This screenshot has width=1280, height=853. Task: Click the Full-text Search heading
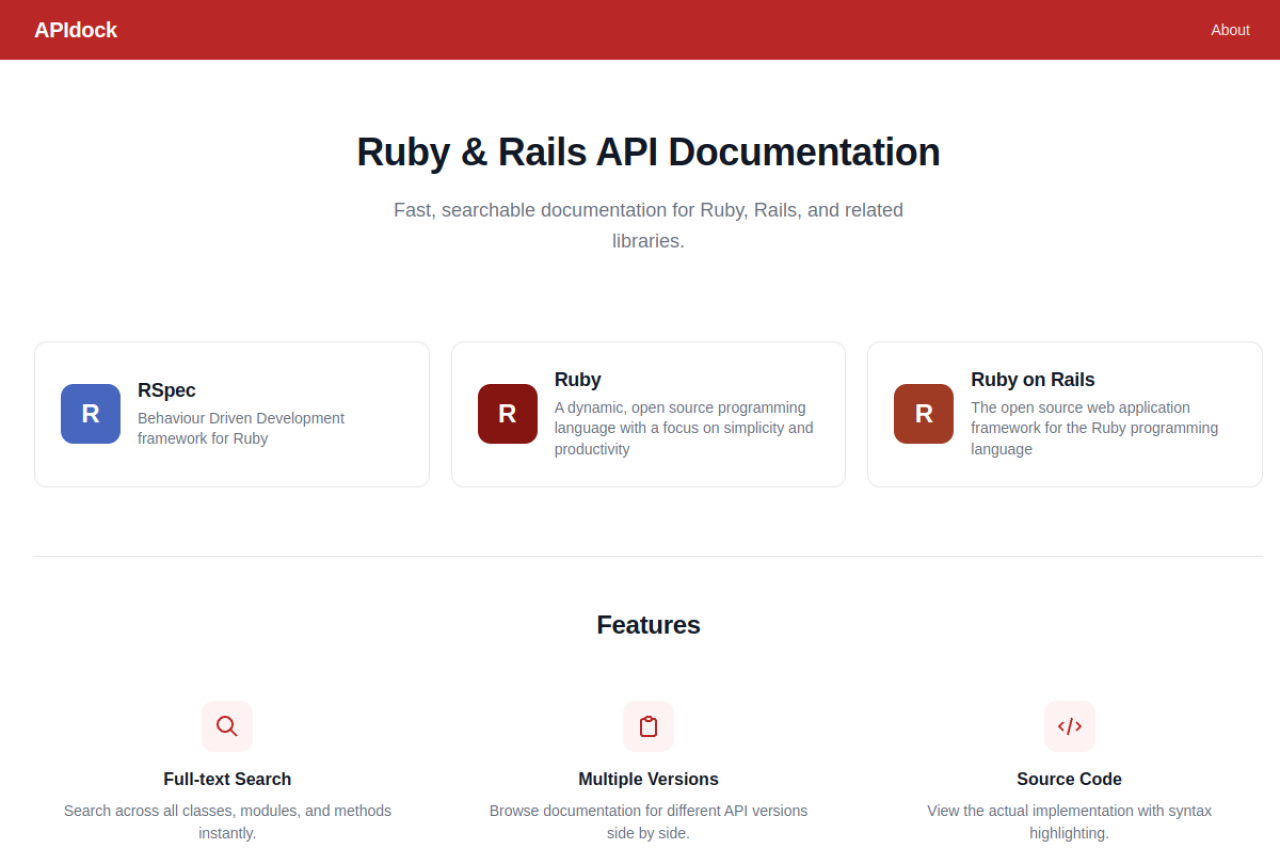(227, 779)
